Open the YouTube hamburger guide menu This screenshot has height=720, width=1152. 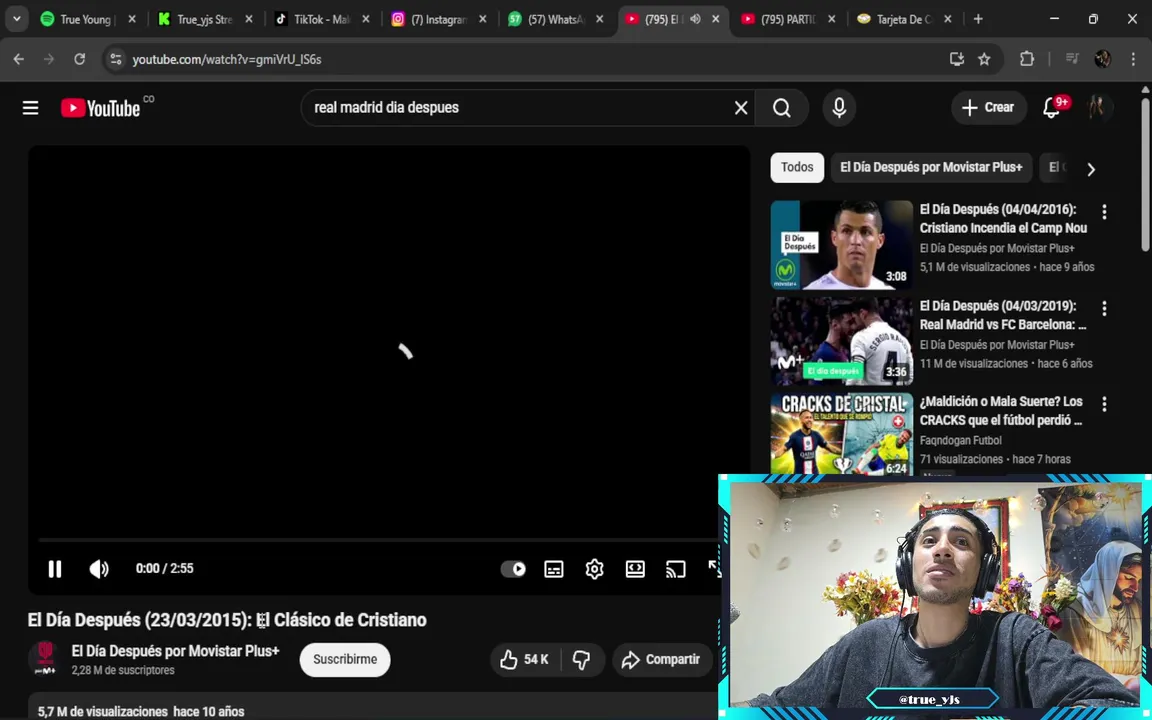tap(30, 108)
